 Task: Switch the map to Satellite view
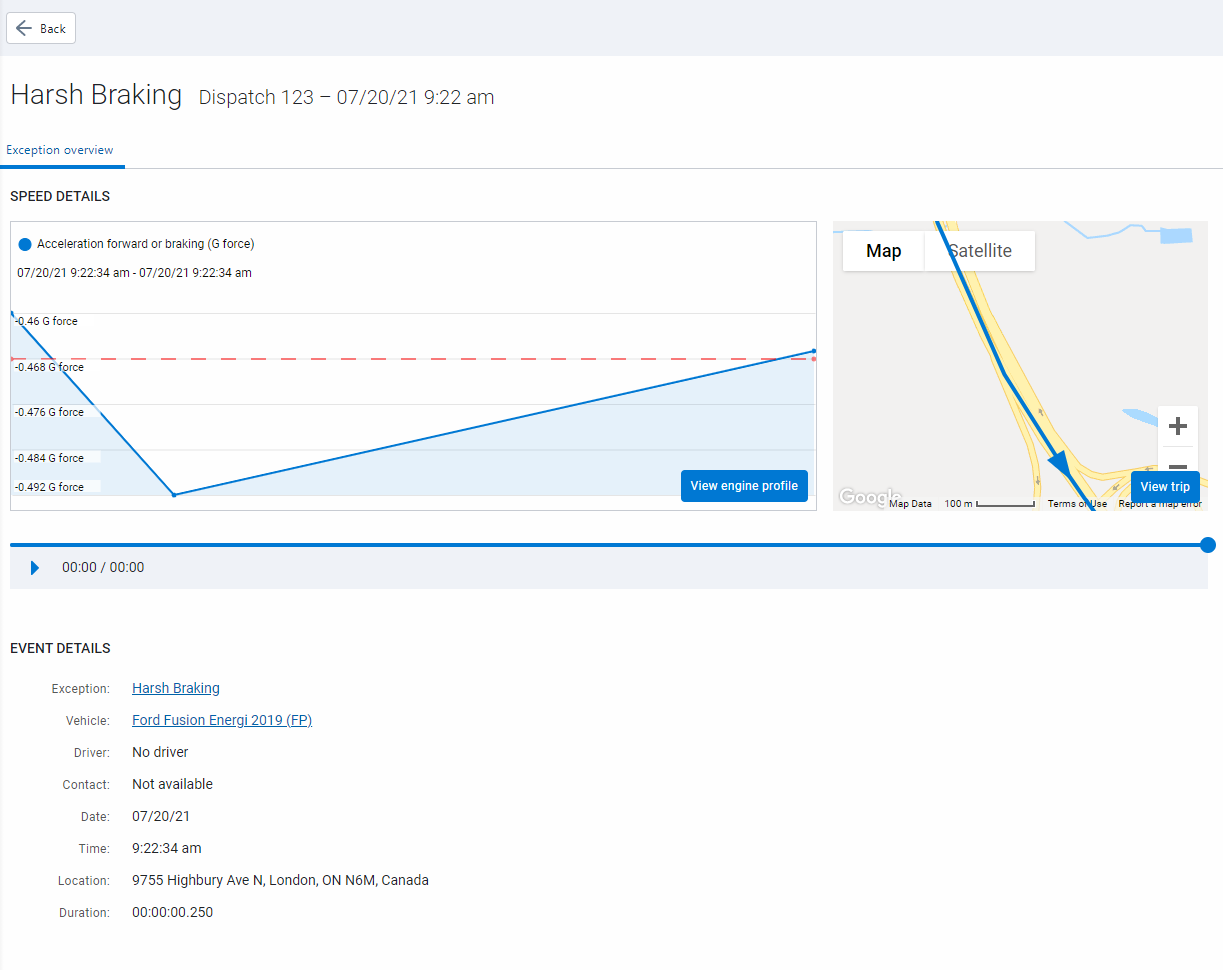(x=980, y=251)
